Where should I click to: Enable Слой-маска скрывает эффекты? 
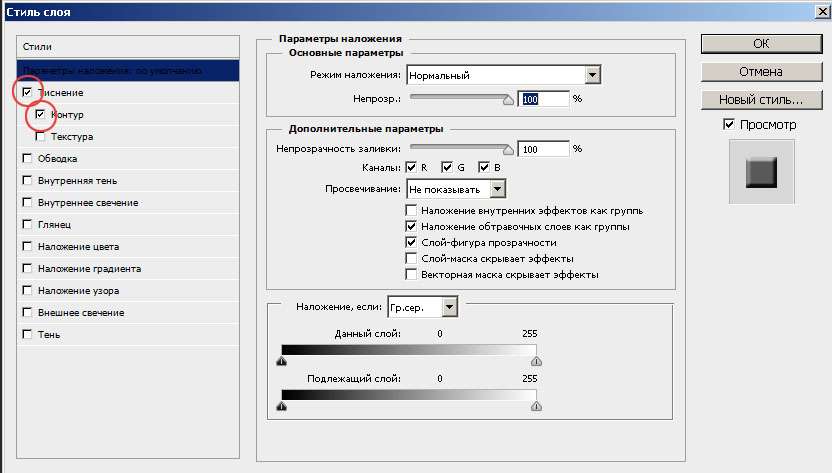tap(411, 259)
